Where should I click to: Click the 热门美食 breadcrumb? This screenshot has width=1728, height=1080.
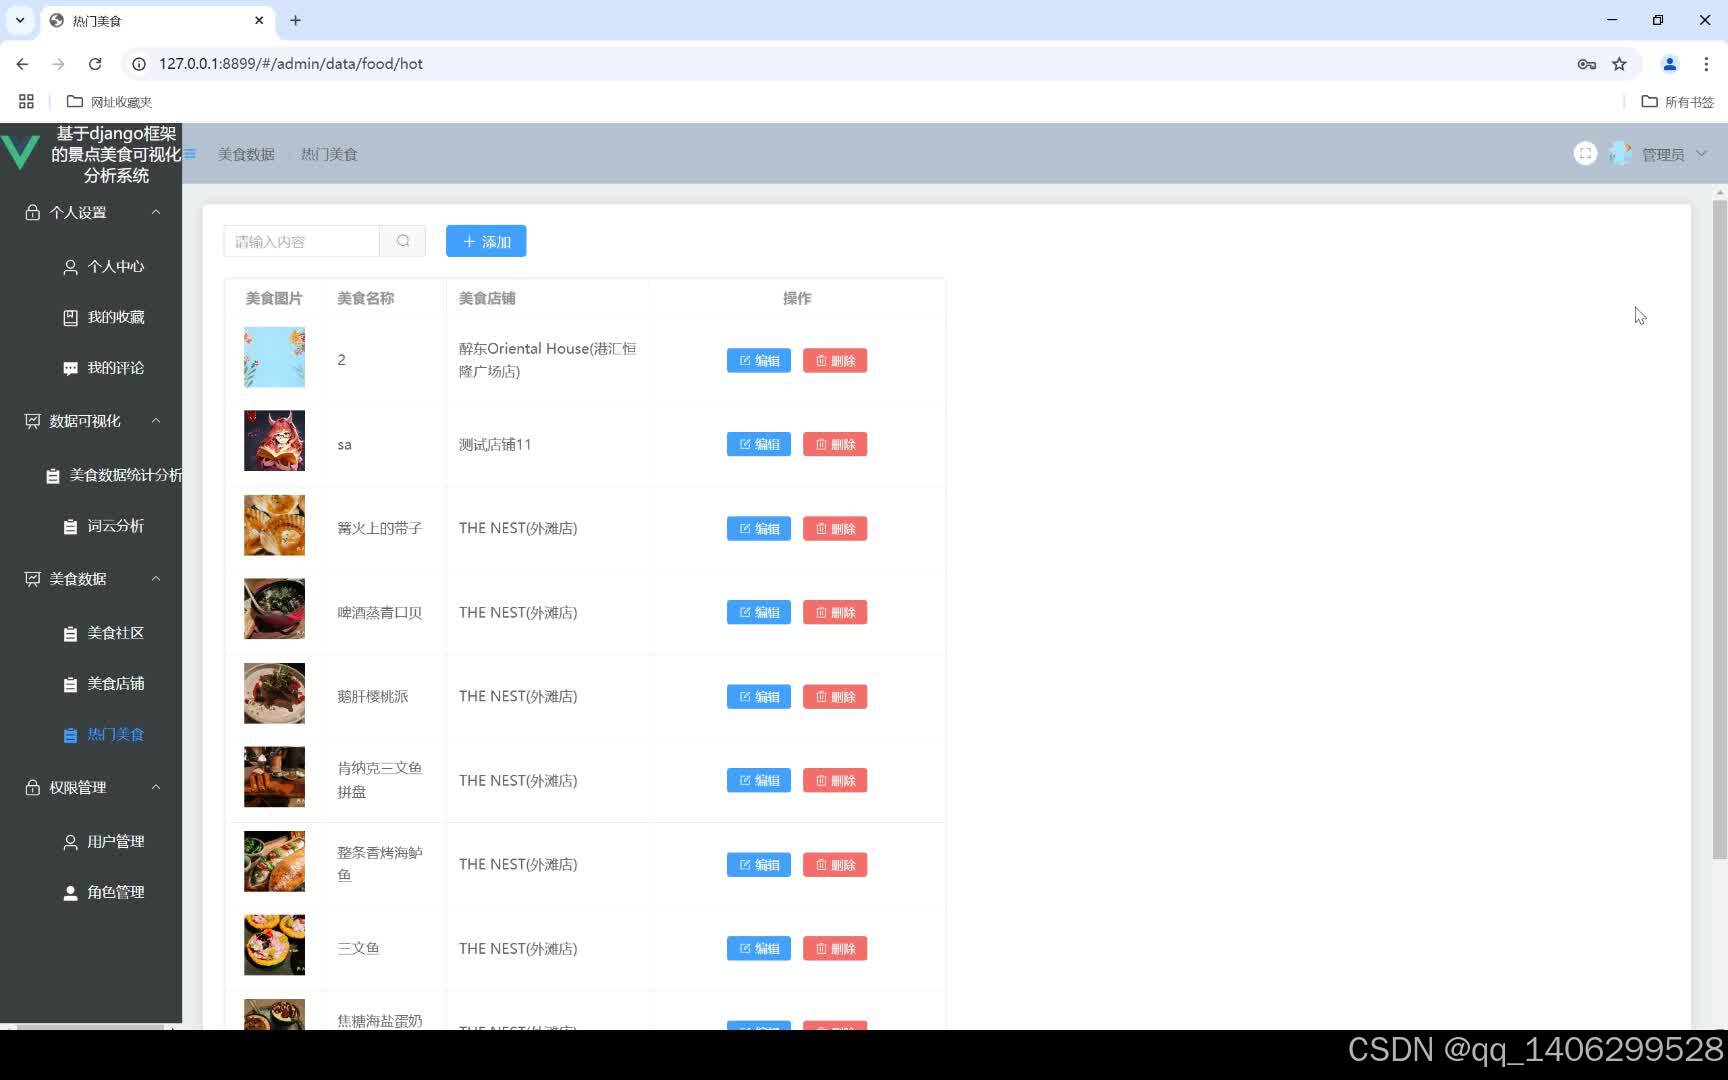click(x=329, y=154)
